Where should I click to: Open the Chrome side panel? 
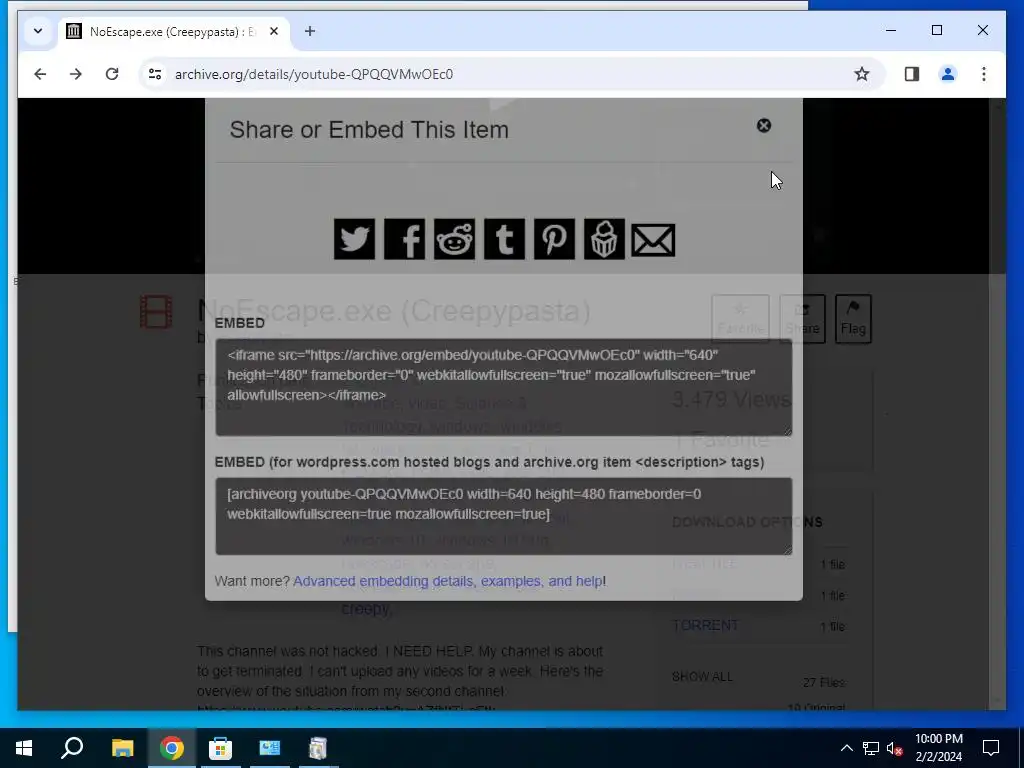912,74
